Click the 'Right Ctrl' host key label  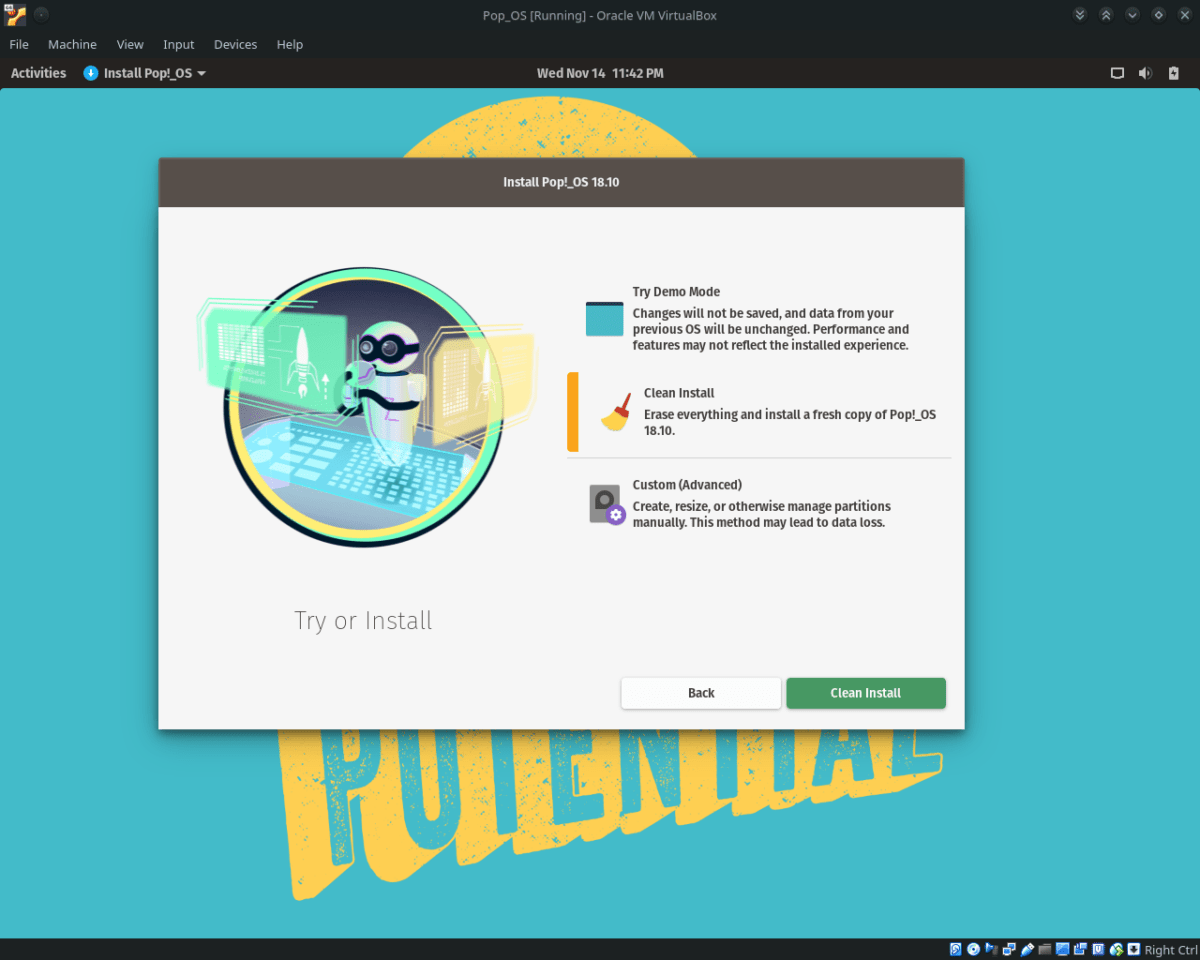tap(1171, 949)
